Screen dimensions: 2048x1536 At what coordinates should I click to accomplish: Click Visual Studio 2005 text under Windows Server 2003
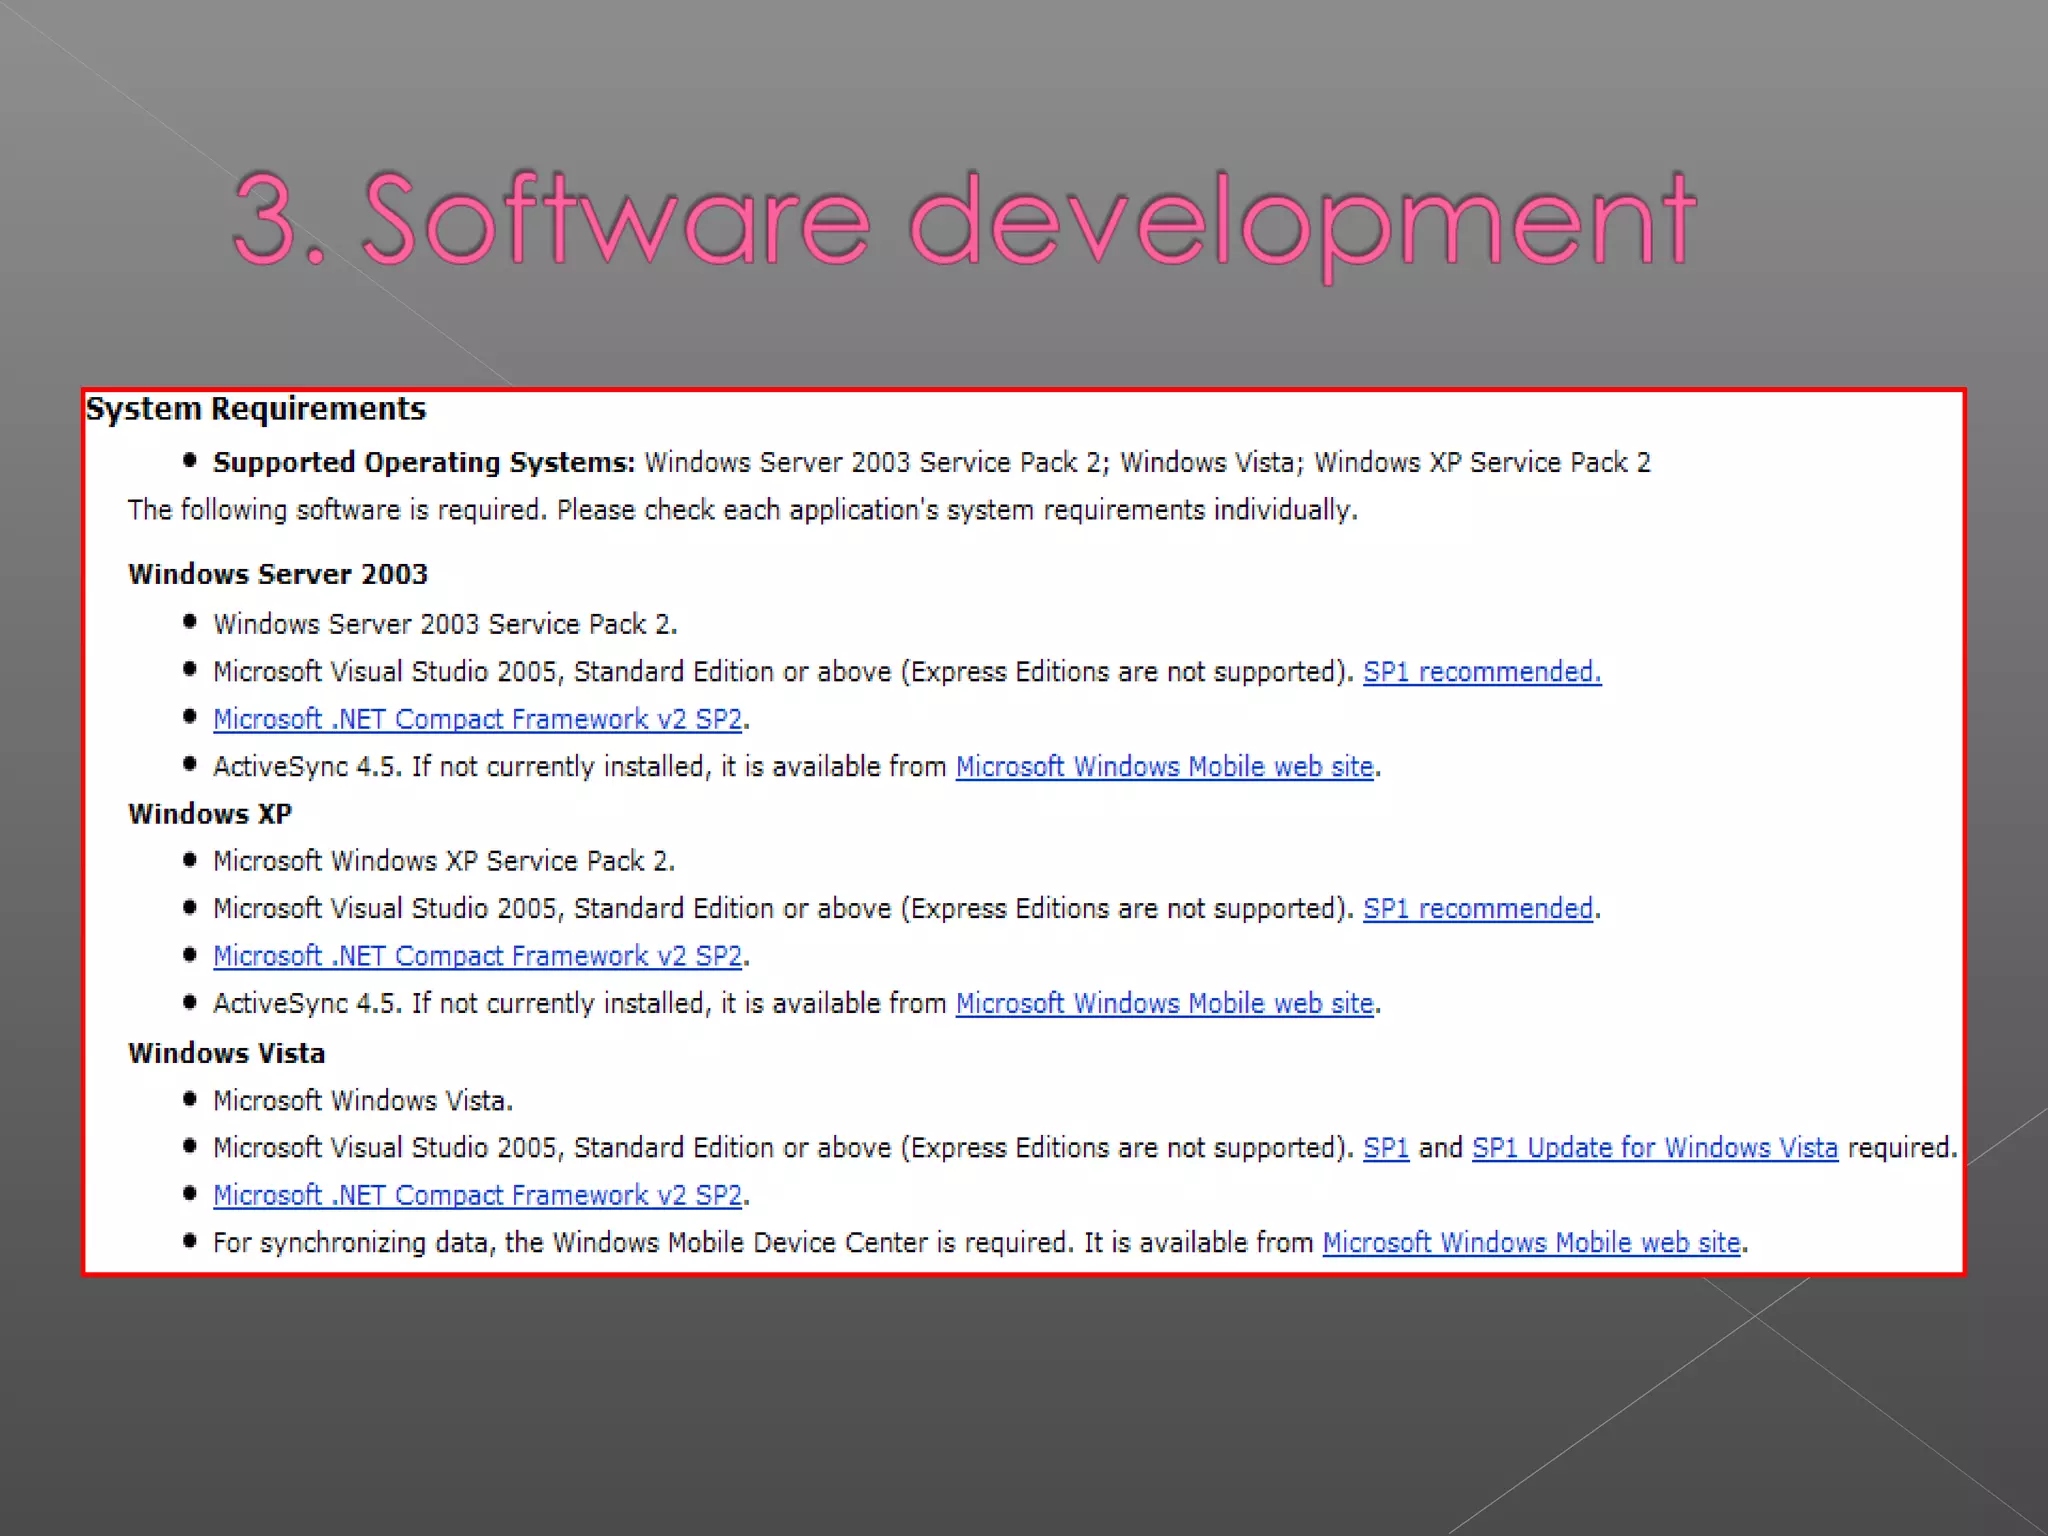(x=784, y=672)
